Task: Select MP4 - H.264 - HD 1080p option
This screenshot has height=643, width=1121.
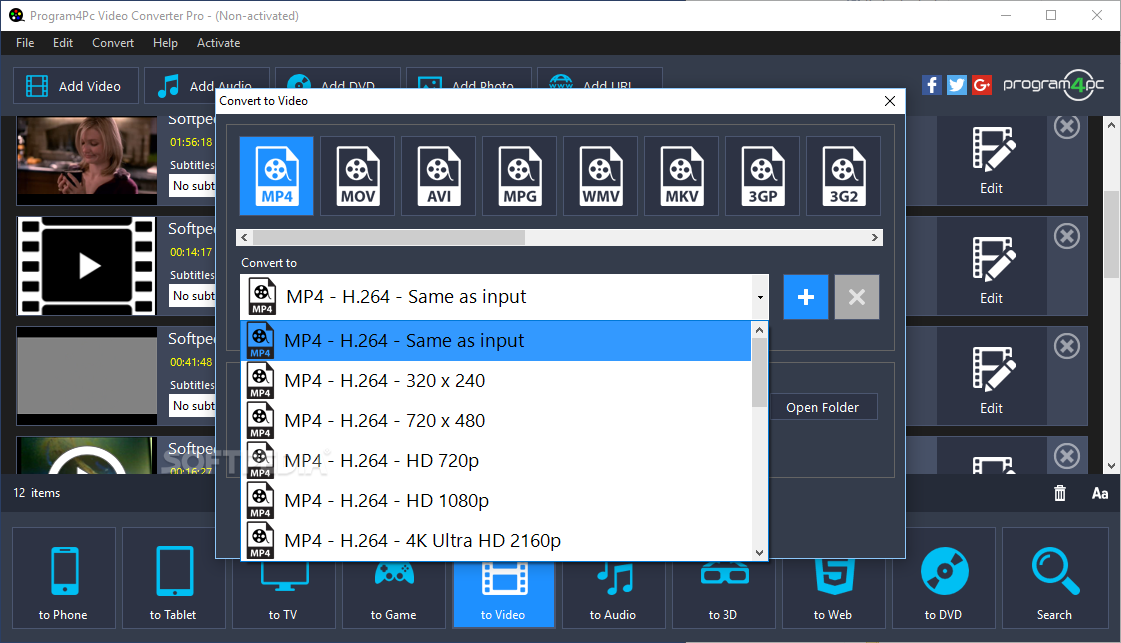Action: click(x=498, y=501)
